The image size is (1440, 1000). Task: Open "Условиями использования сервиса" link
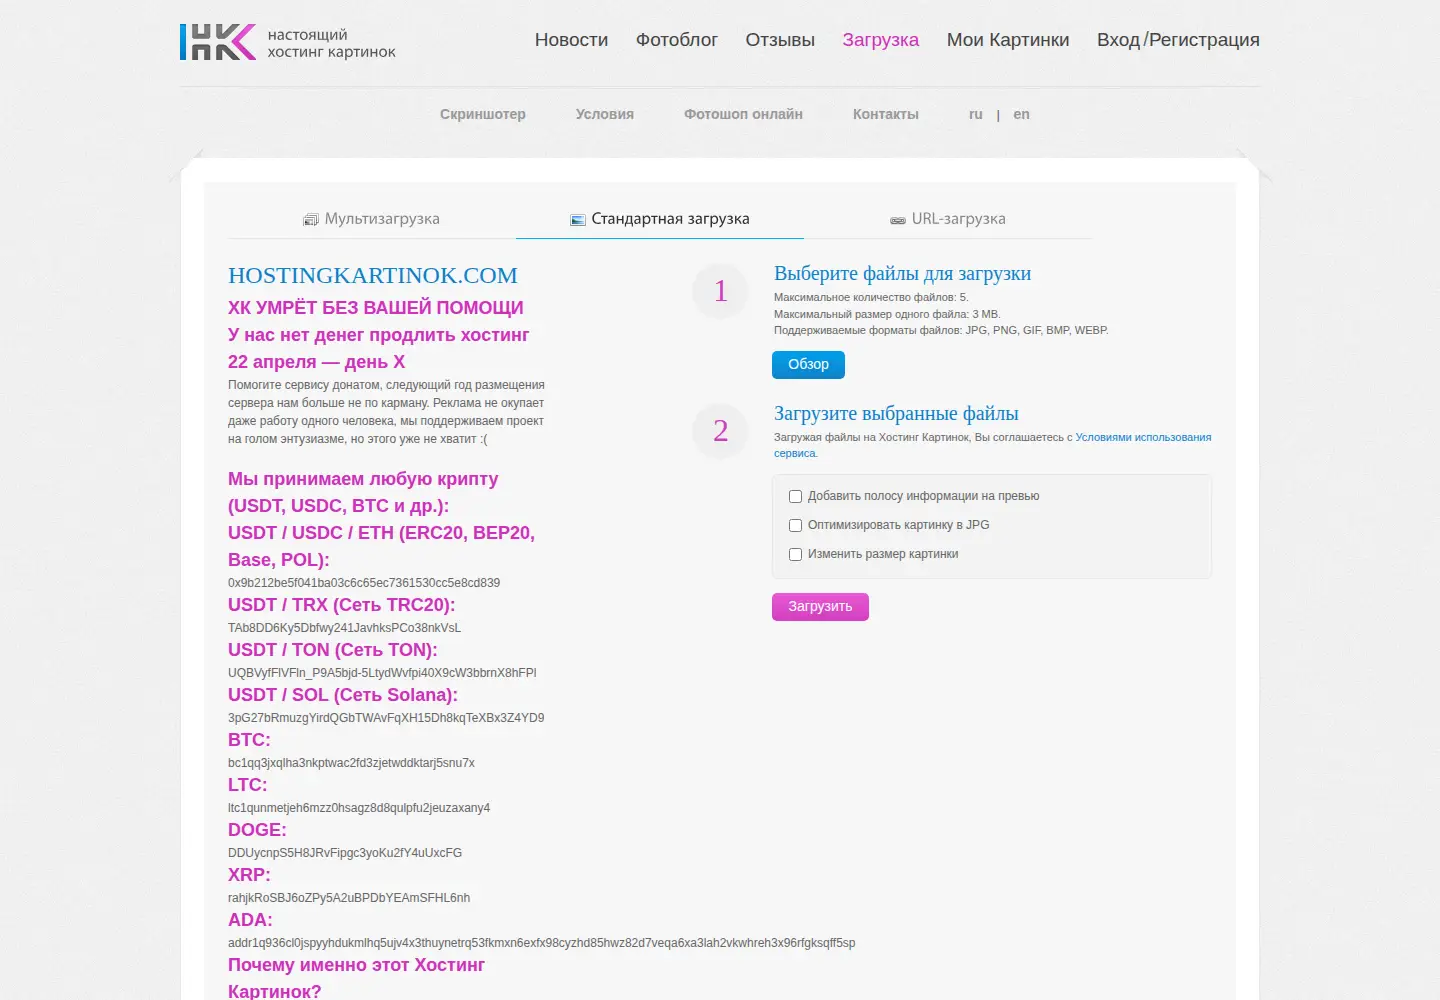point(1143,437)
